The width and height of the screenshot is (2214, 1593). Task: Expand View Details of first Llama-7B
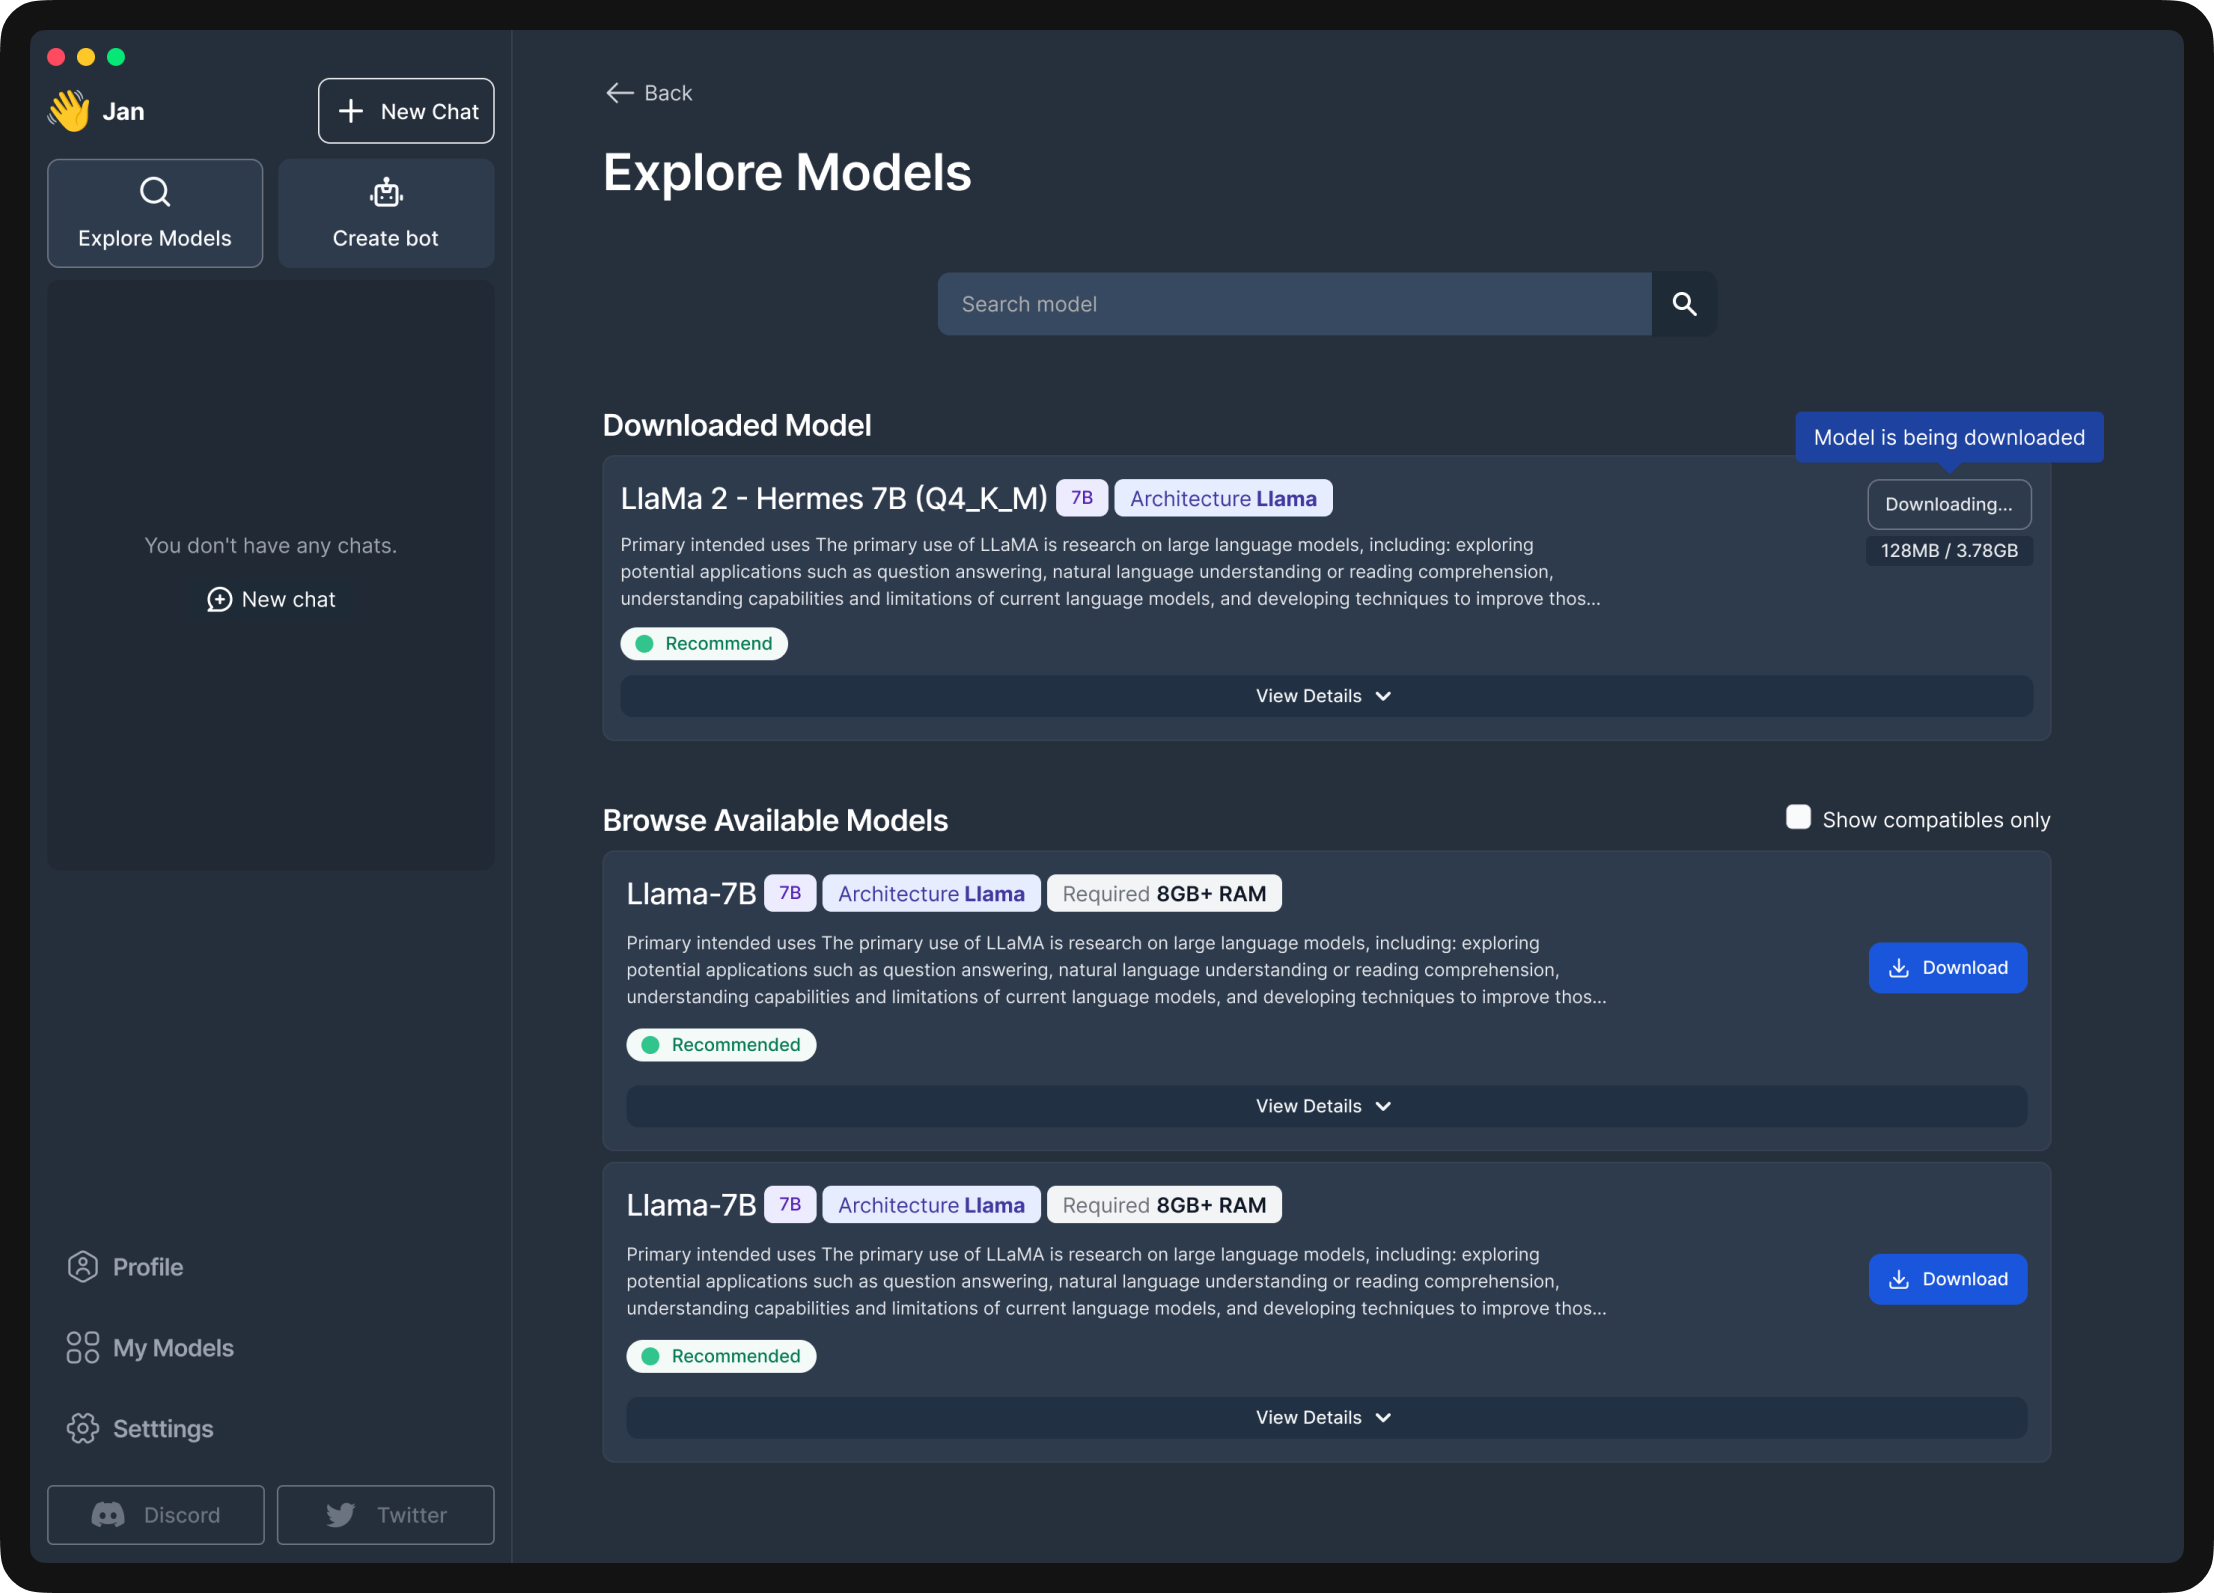click(x=1324, y=1106)
